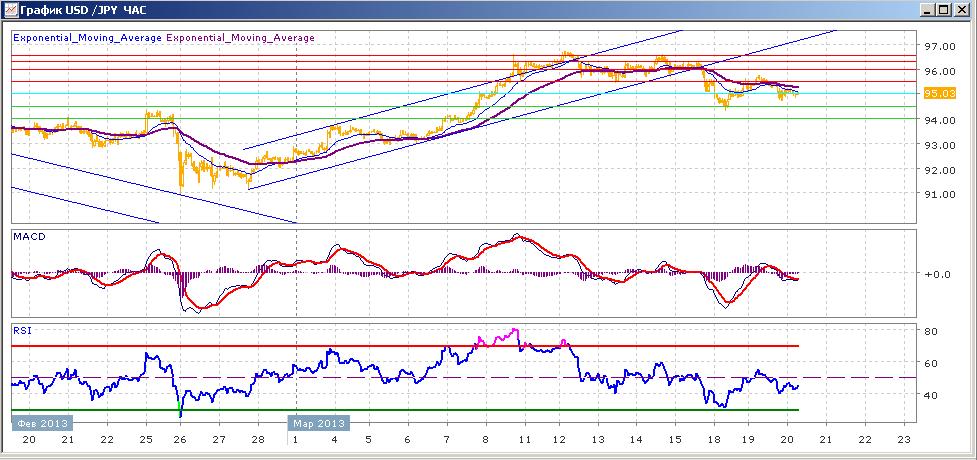The width and height of the screenshot is (977, 460).
Task: Select the Мар 2013 month marker
Action: 318,424
